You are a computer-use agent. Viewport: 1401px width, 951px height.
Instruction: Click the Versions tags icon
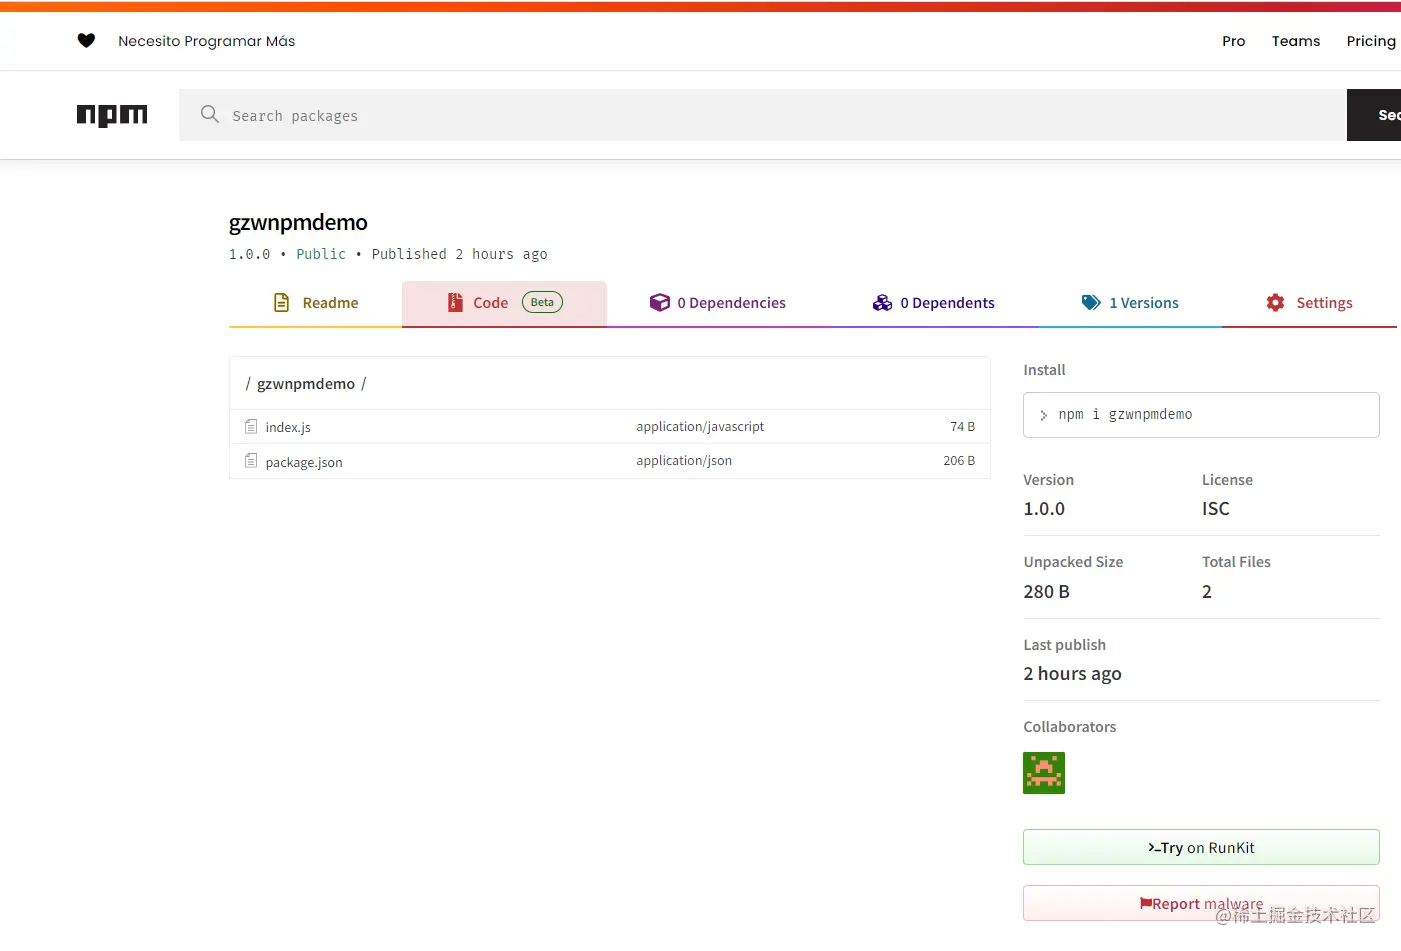(1091, 303)
